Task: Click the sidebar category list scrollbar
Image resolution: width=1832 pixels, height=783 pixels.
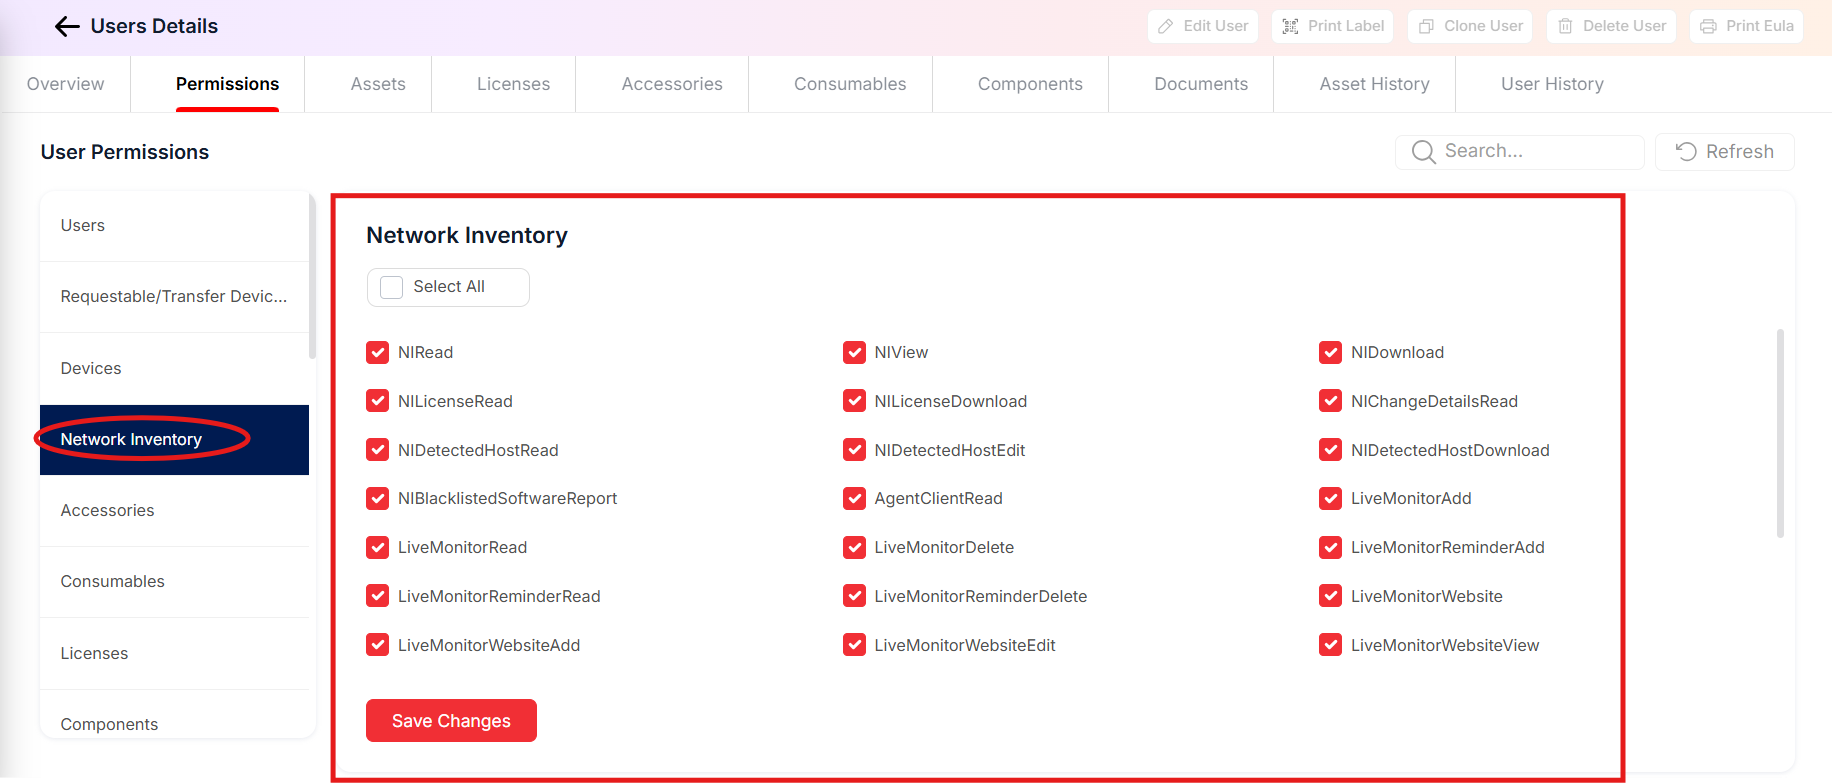Action: click(x=313, y=277)
